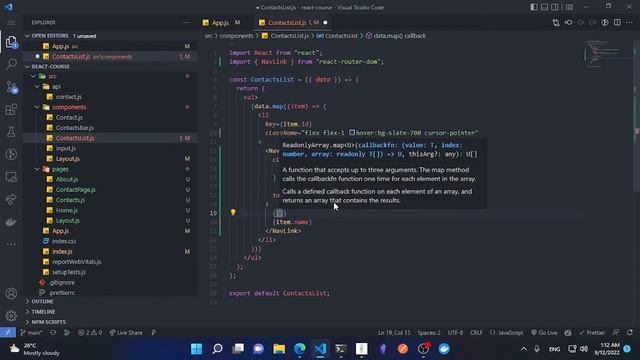Open reportWebVitals.js in file tree

[x=77, y=262]
